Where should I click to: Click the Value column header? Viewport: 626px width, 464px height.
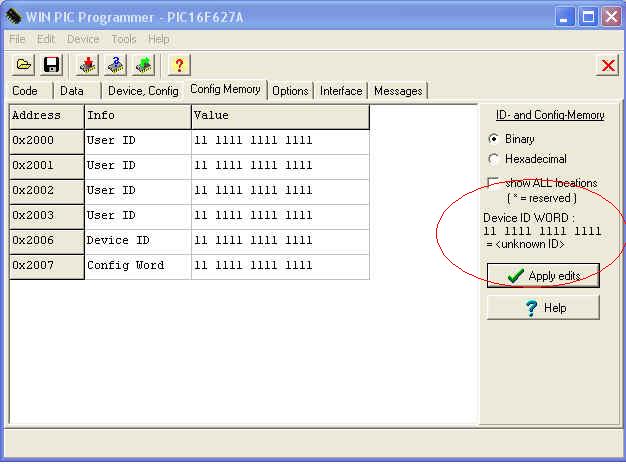coord(280,117)
